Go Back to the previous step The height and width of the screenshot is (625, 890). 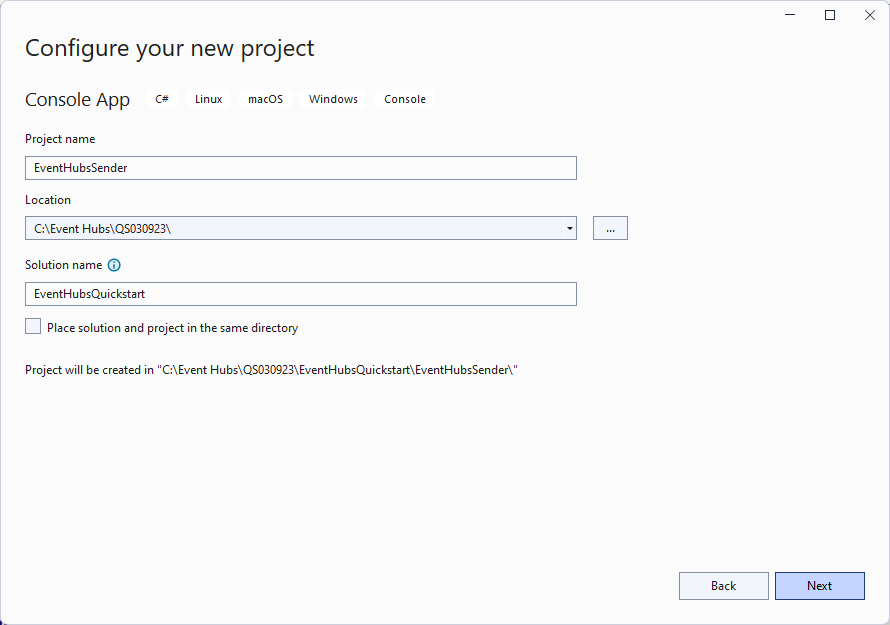coord(723,586)
